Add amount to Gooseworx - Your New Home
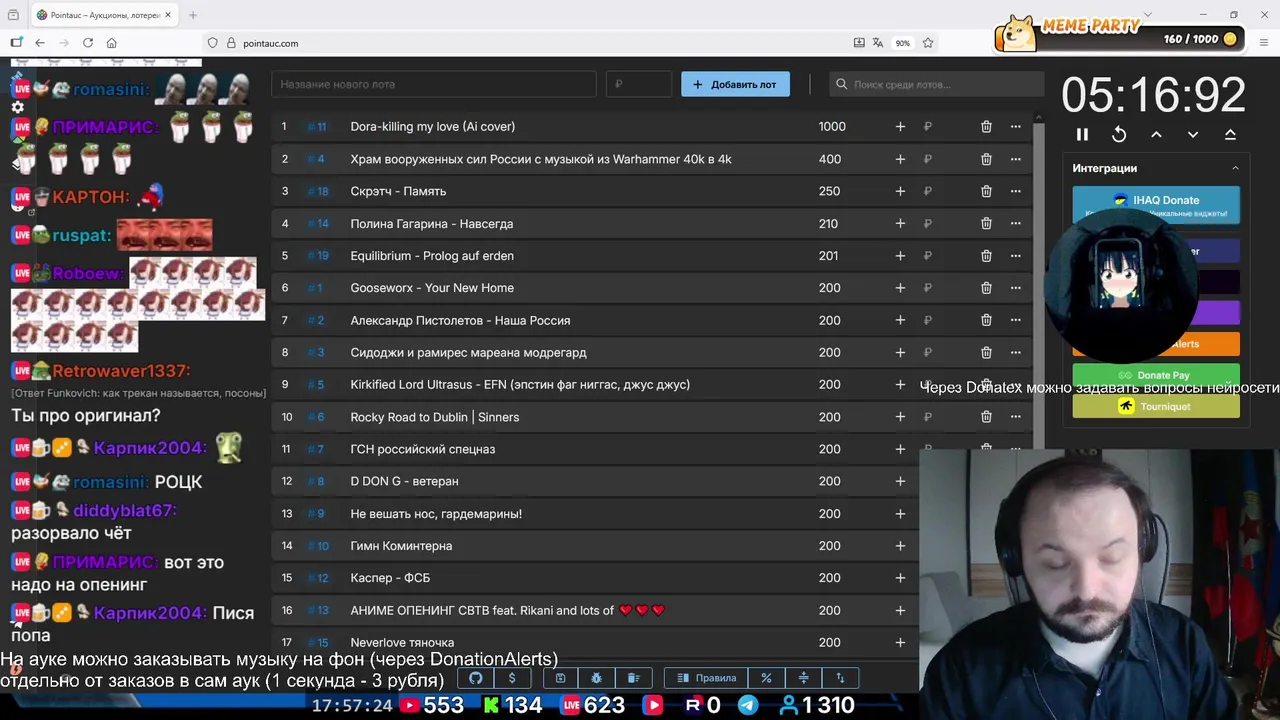Image resolution: width=1280 pixels, height=720 pixels. pyautogui.click(x=900, y=288)
